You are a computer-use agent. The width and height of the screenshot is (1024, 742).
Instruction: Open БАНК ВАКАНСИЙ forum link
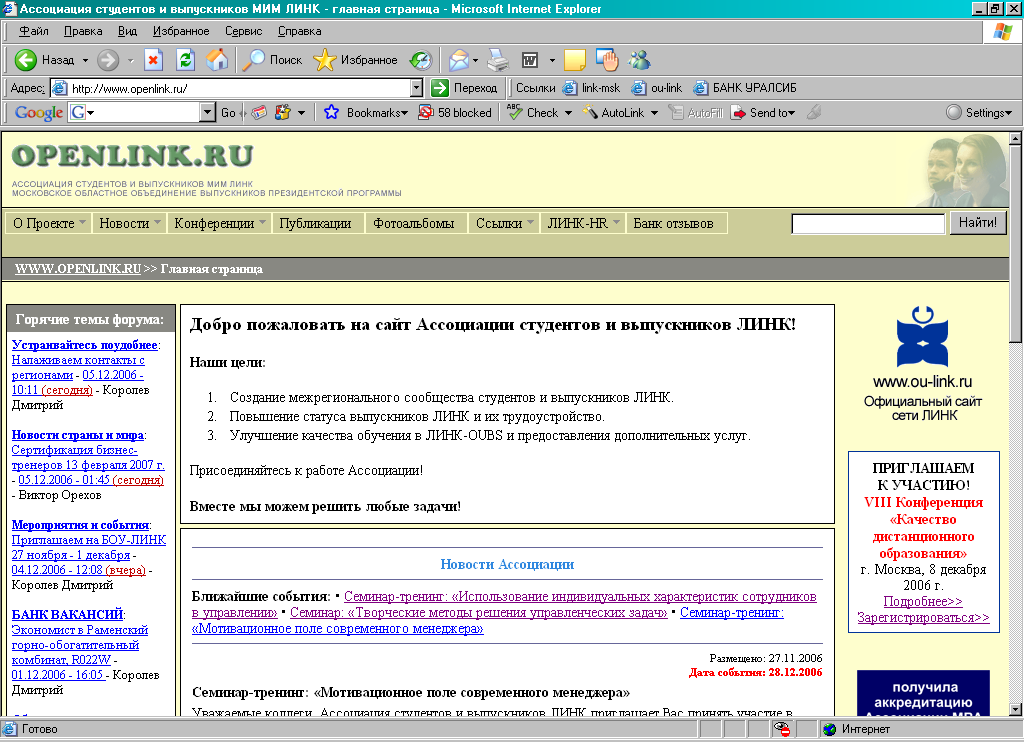tap(67, 615)
